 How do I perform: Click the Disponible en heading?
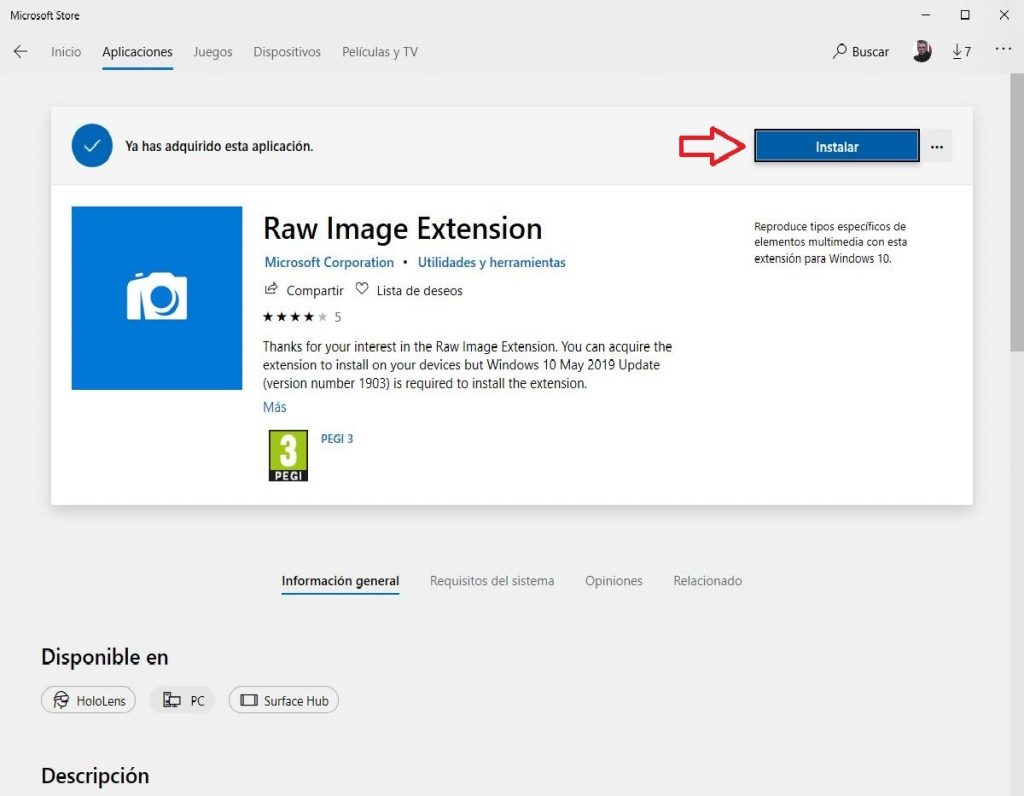pyautogui.click(x=104, y=657)
